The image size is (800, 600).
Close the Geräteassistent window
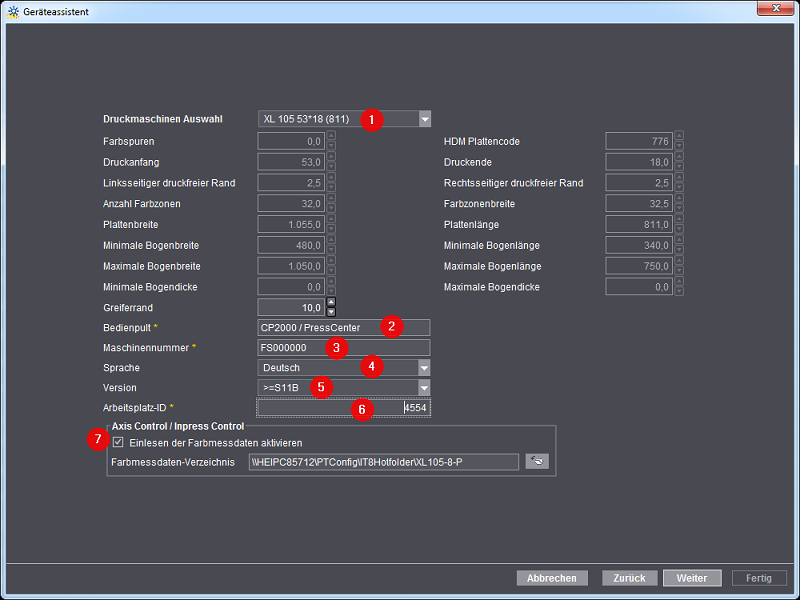[774, 10]
